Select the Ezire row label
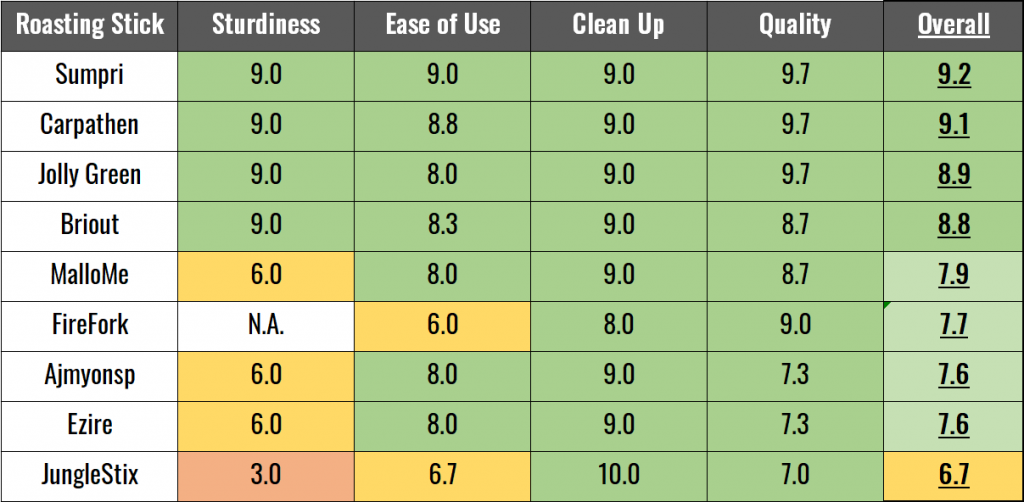 click(89, 426)
